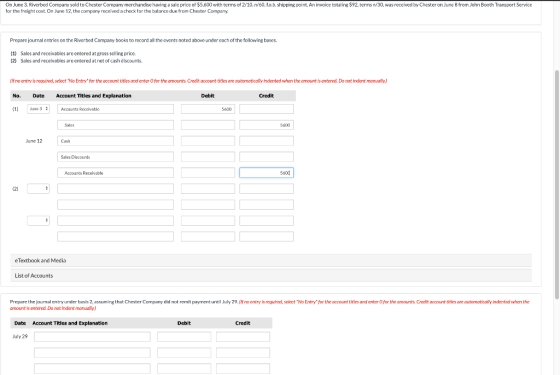
Task: Click the credit field on July 29 row
Action: coord(243,337)
